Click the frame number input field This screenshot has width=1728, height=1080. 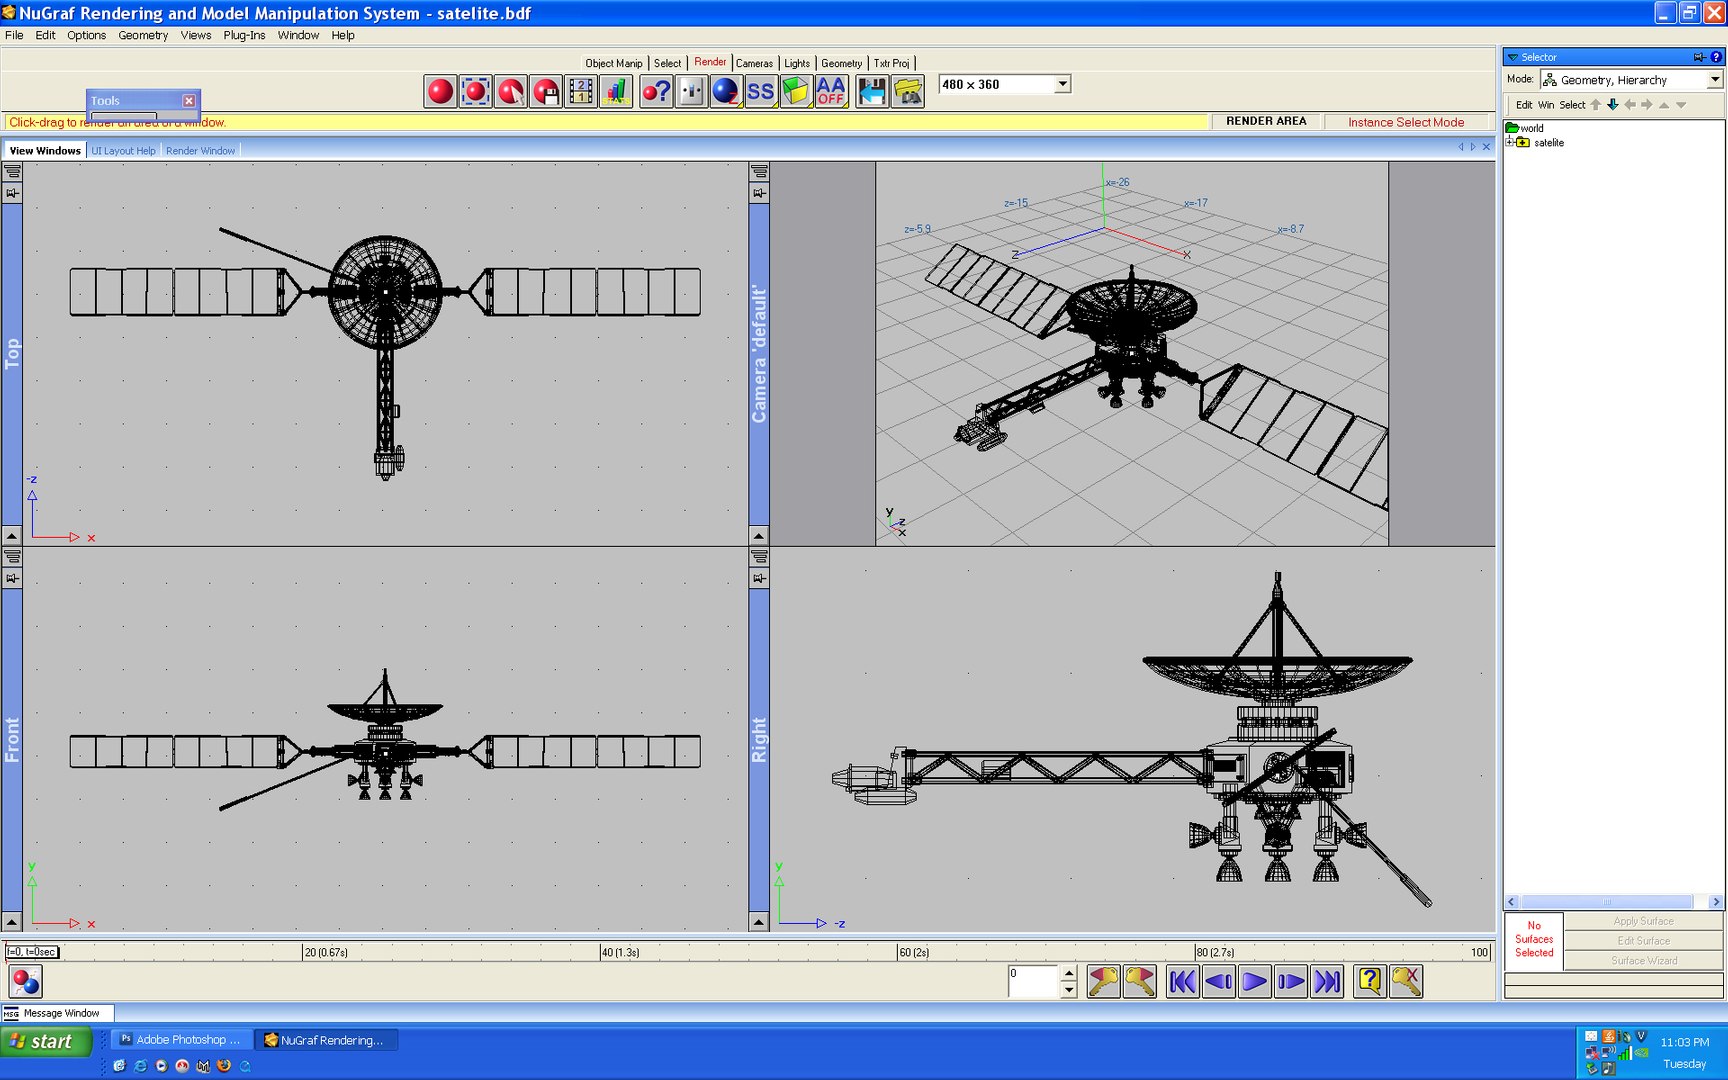[x=1033, y=981]
